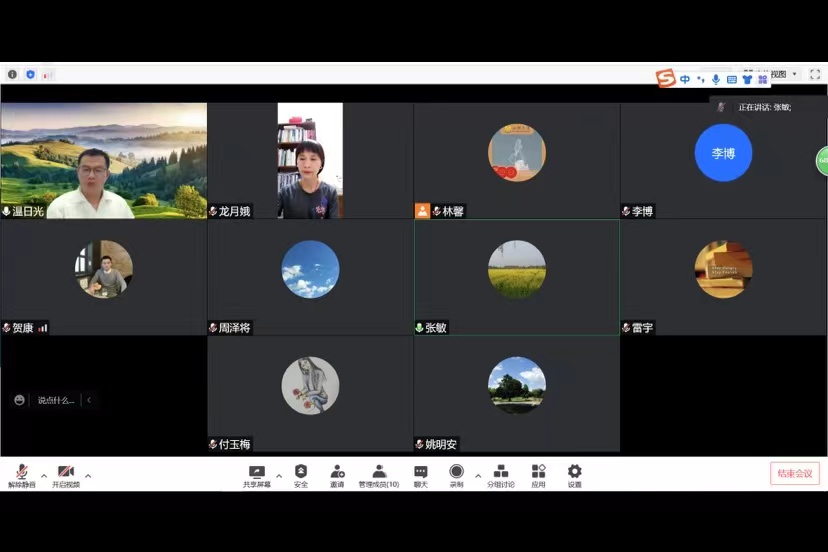Viewport: 828px width, 552px height.
Task: Open the 聊天 chat panel
Action: (x=421, y=474)
